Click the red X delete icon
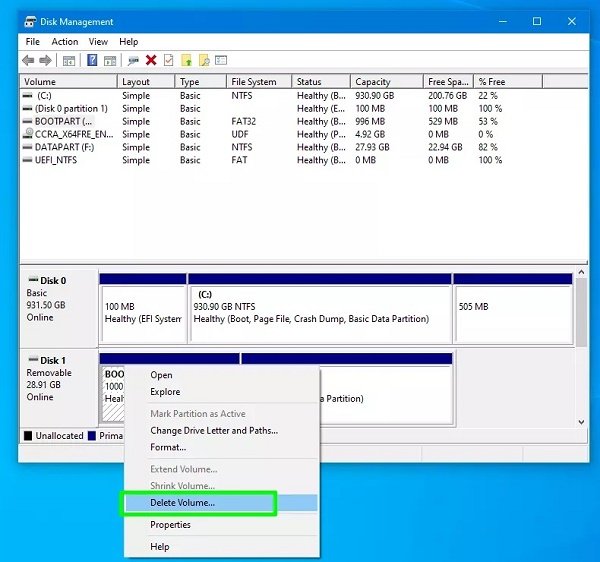Image resolution: width=600 pixels, height=562 pixels. (151, 60)
